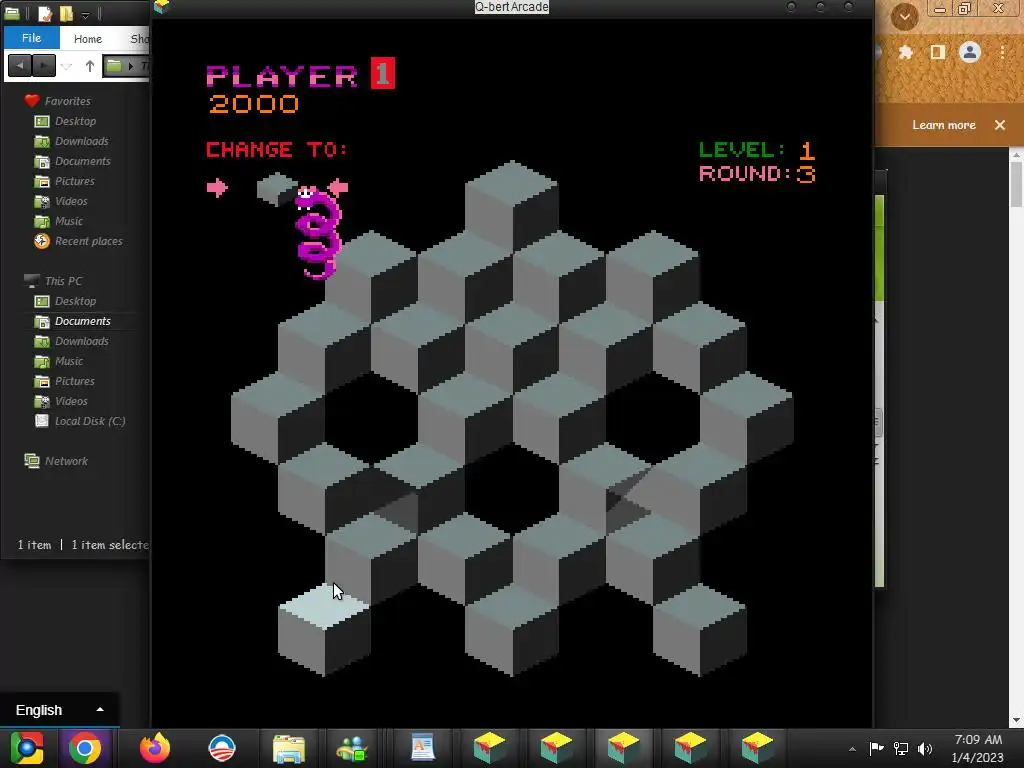The height and width of the screenshot is (768, 1024).
Task: Open Music under Favorites
Action: pyautogui.click(x=69, y=221)
